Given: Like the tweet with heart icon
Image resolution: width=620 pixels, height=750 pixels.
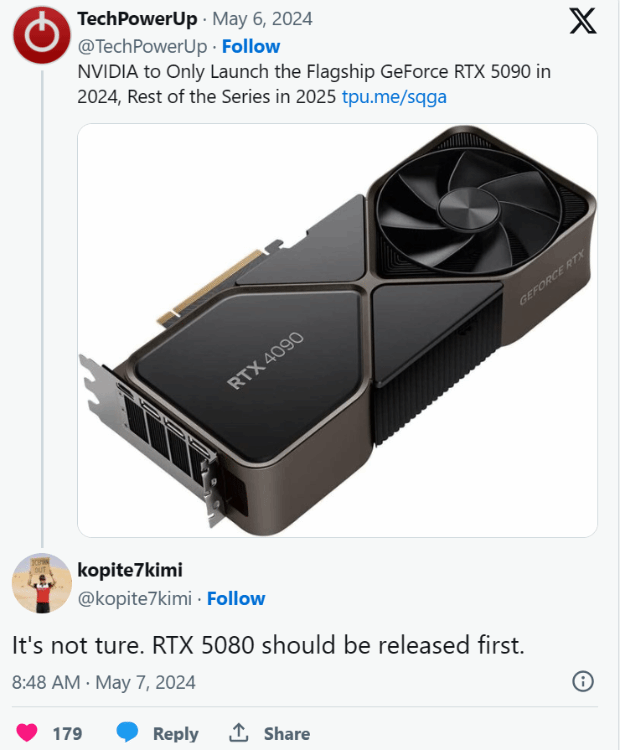Looking at the screenshot, I should click(x=27, y=733).
